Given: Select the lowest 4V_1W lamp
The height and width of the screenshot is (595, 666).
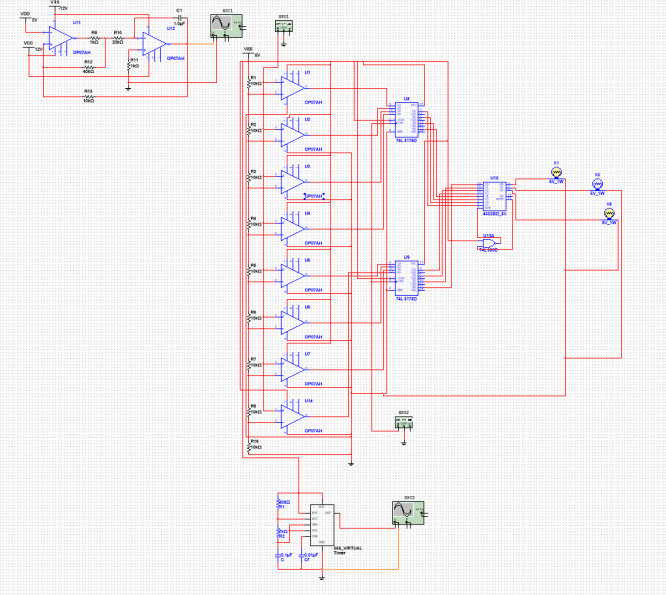Looking at the screenshot, I should 609,213.
